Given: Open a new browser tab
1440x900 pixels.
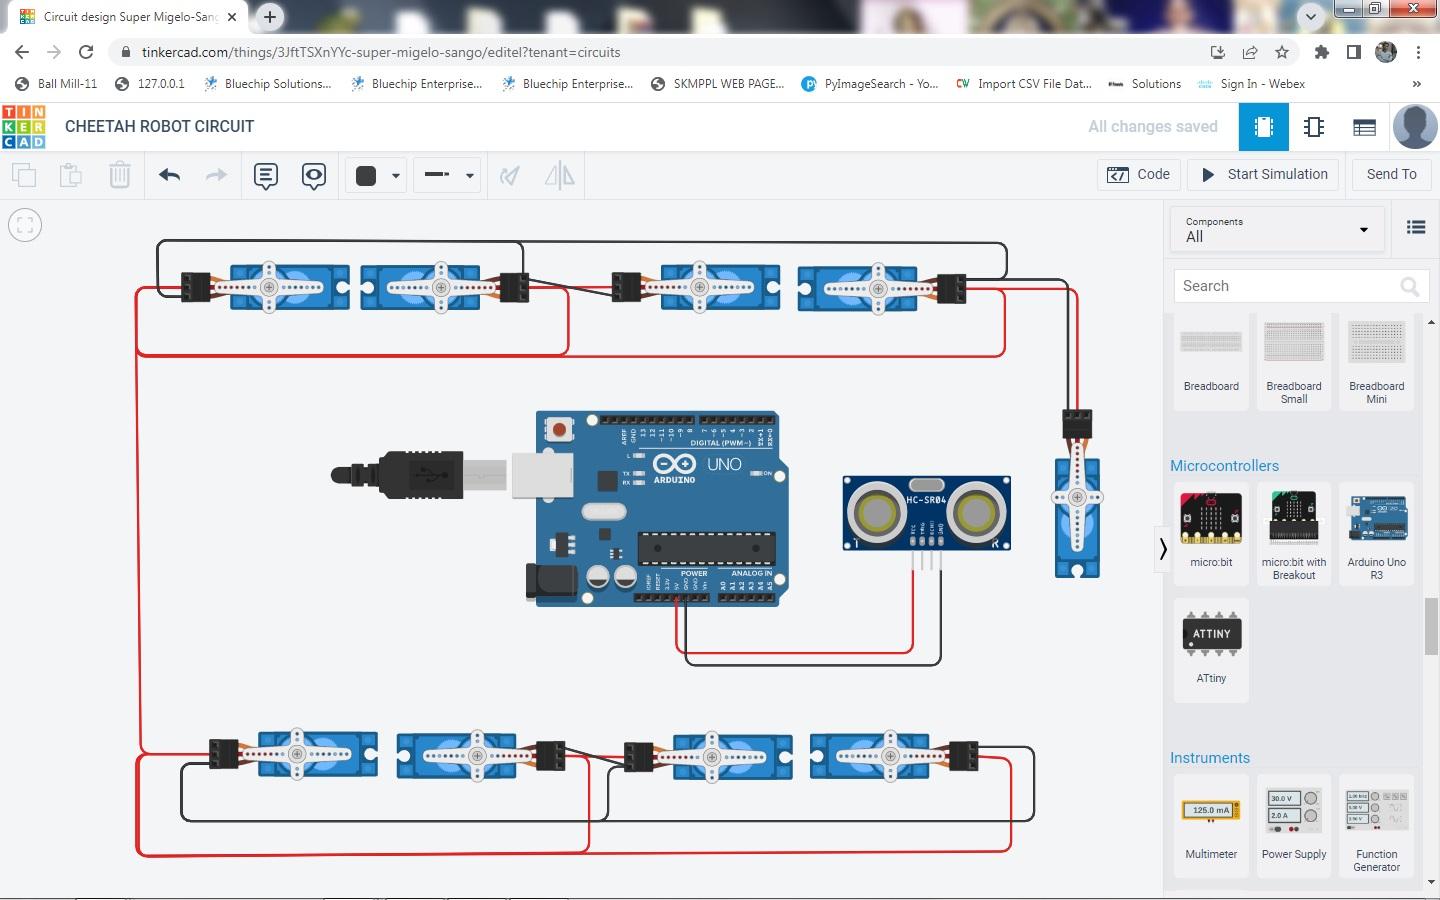Looking at the screenshot, I should (x=270, y=17).
